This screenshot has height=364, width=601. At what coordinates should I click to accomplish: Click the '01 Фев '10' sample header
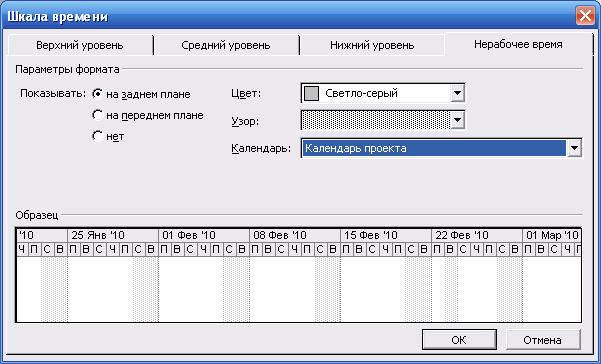click(204, 235)
